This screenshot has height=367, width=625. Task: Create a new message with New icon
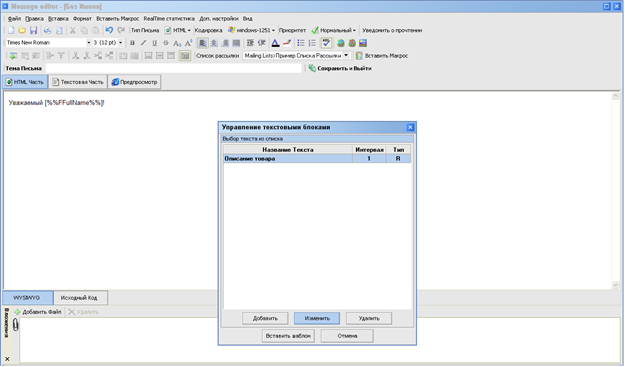click(x=11, y=30)
